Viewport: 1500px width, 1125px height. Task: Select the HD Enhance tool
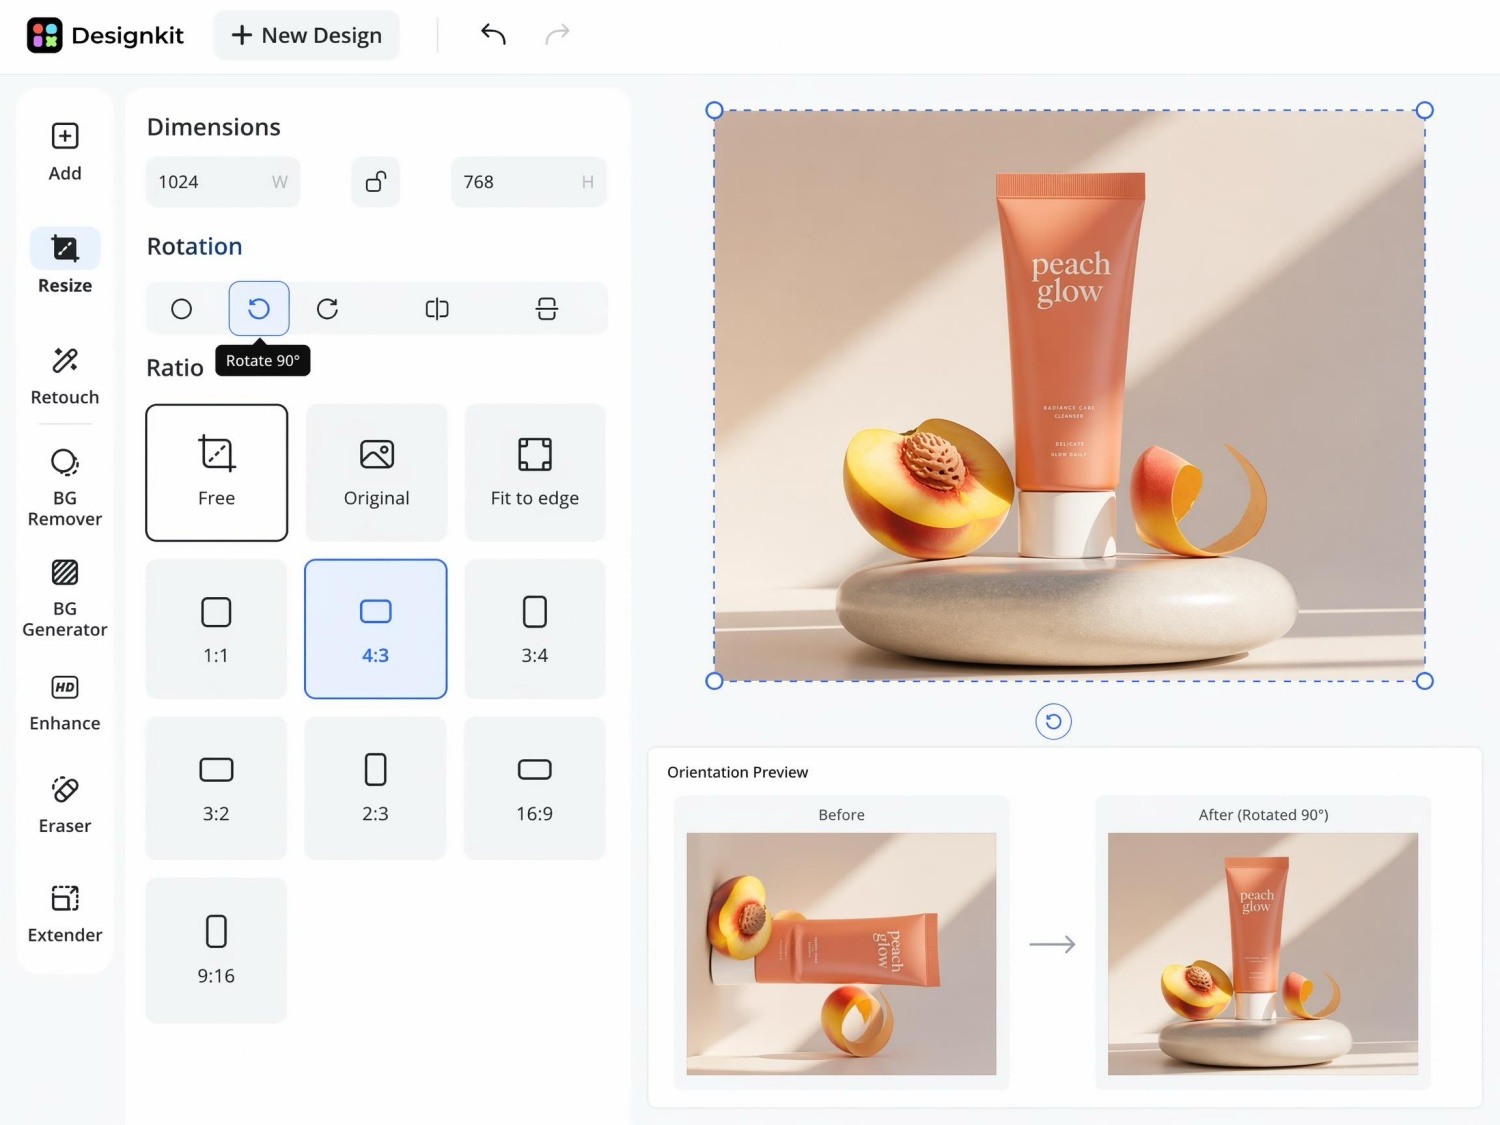tap(65, 703)
